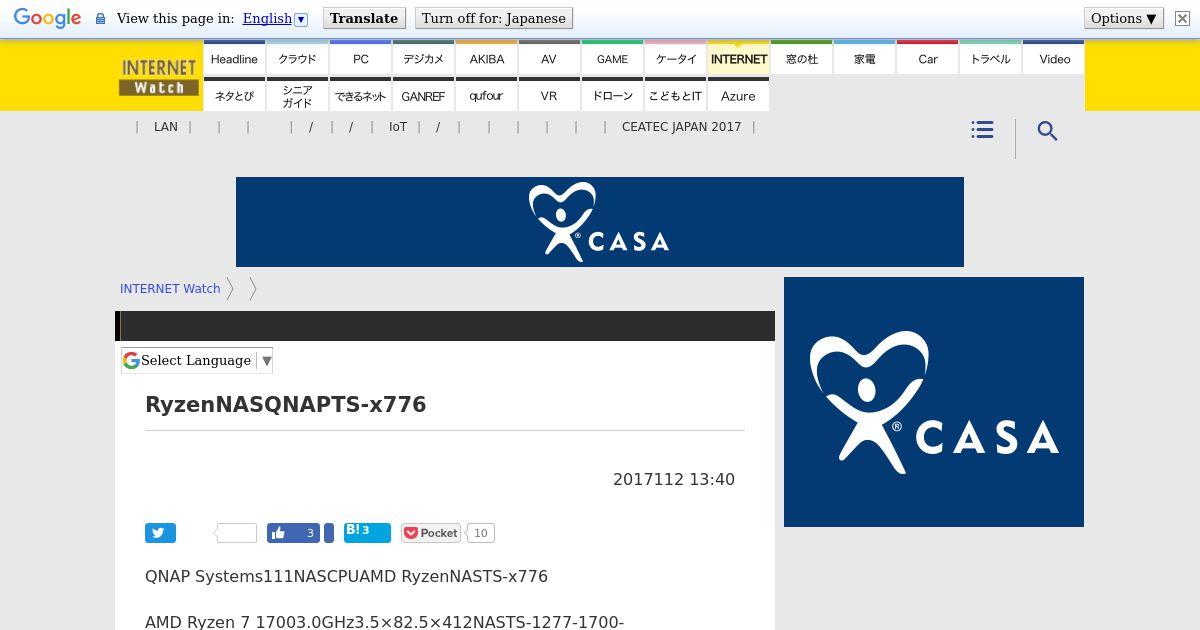This screenshot has width=1200, height=630.
Task: Click the CASA banner ad at top
Action: (x=600, y=222)
